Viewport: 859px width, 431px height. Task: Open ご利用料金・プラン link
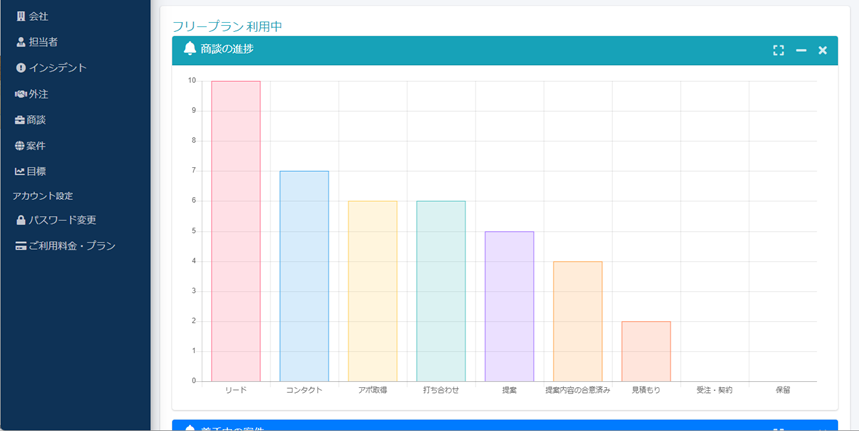[72, 246]
